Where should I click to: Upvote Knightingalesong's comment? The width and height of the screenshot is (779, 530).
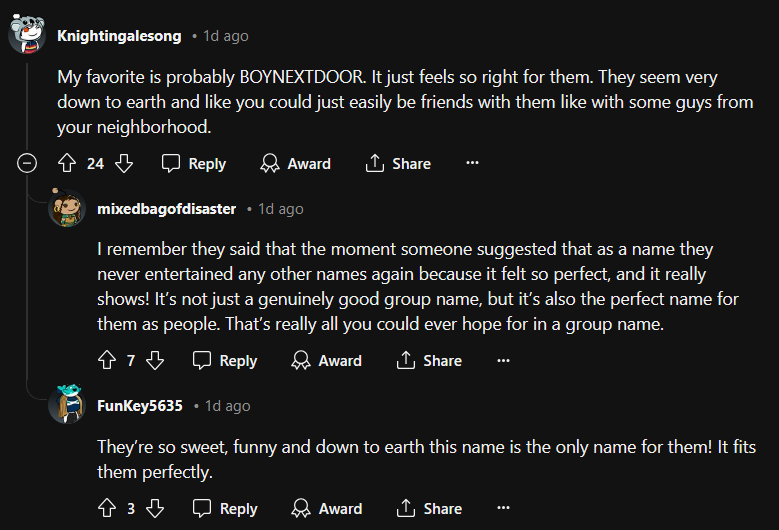click(x=67, y=163)
